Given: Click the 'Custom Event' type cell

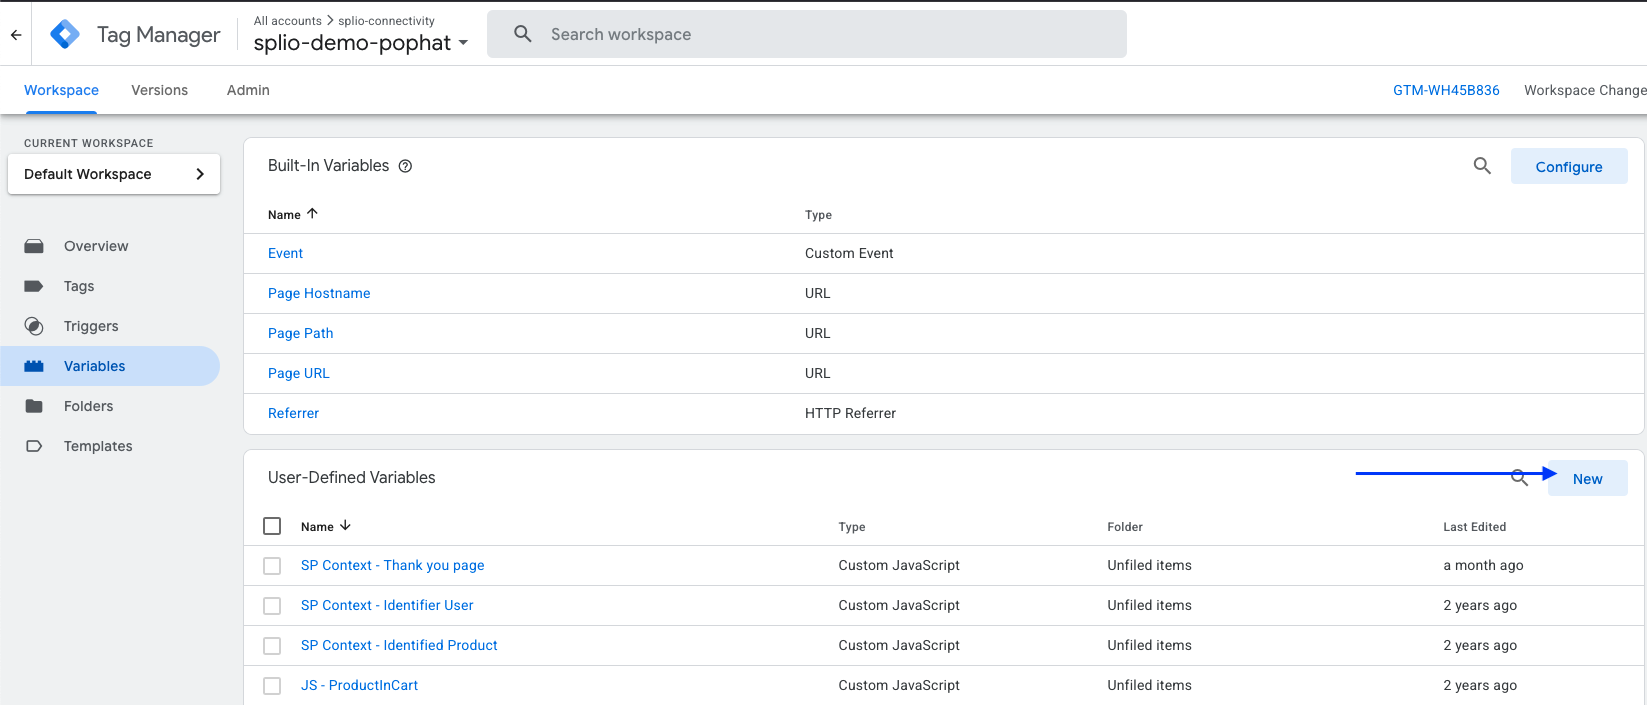Looking at the screenshot, I should pos(849,253).
